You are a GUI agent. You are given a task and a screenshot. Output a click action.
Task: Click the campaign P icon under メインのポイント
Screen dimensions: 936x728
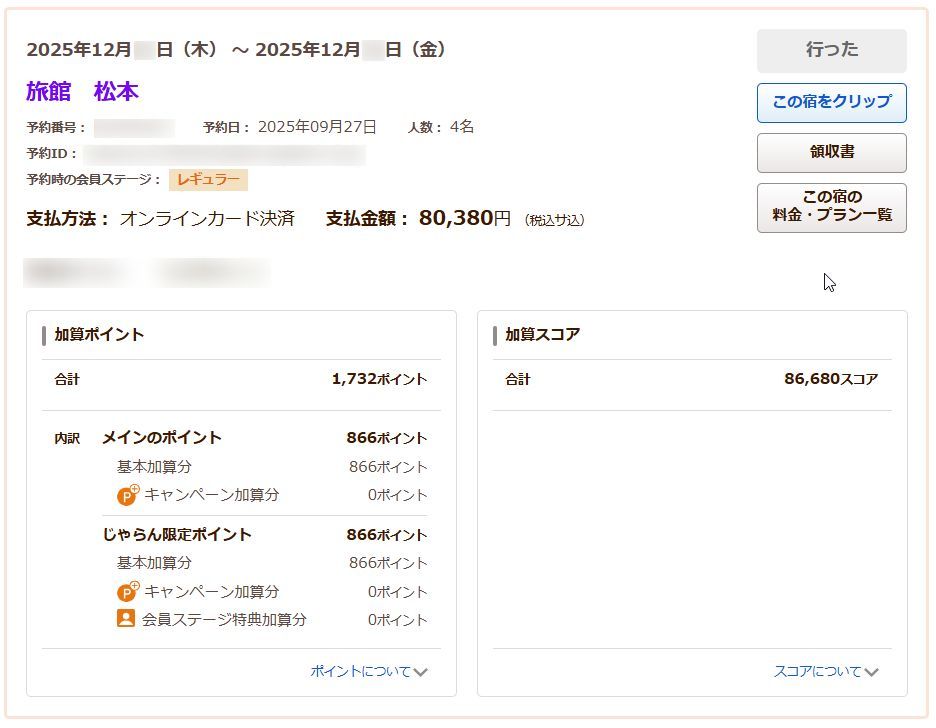pos(127,495)
